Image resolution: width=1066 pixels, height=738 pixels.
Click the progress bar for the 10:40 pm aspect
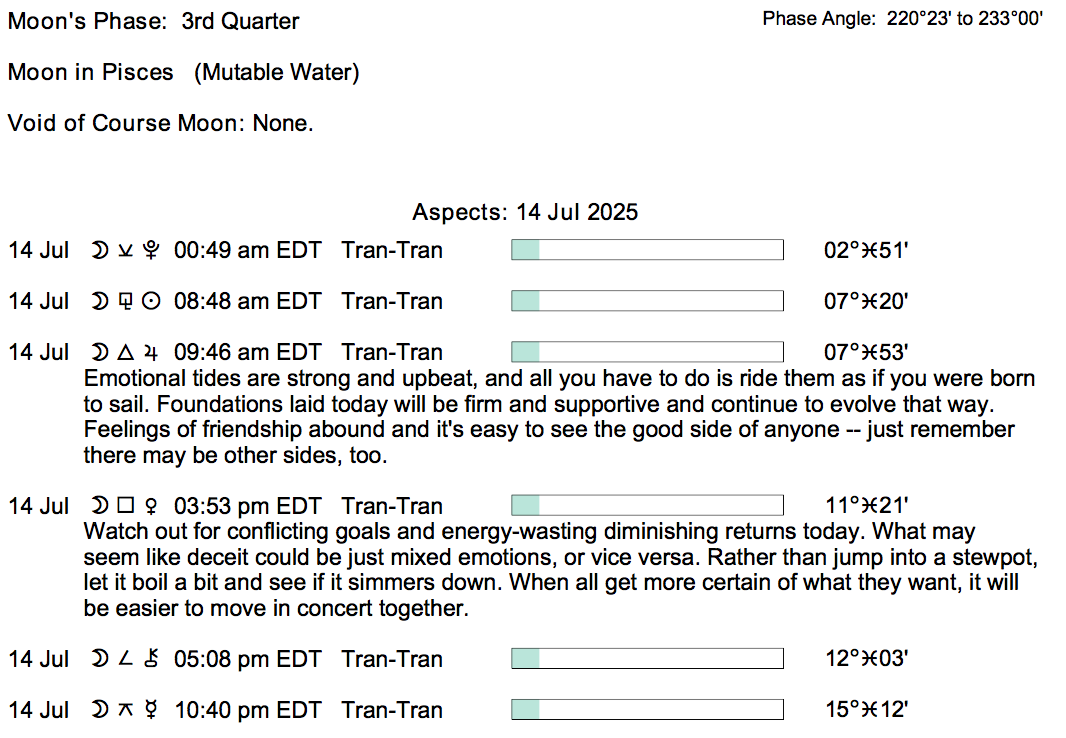pyautogui.click(x=647, y=710)
